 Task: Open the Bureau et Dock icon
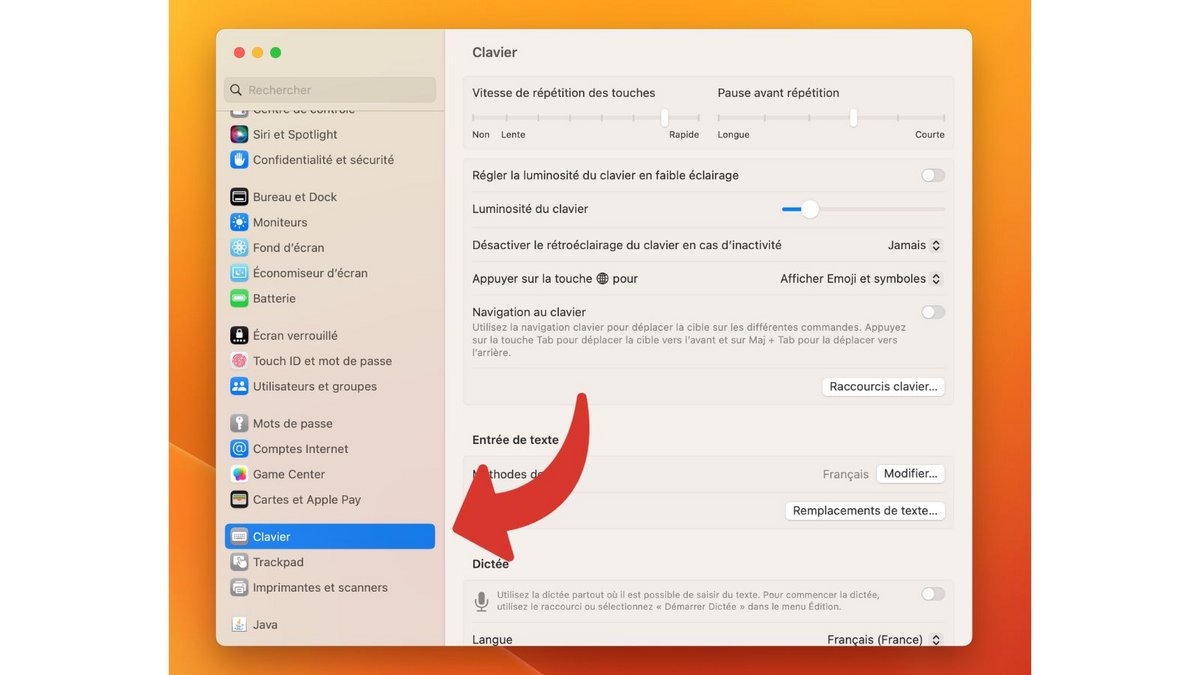[x=239, y=197]
